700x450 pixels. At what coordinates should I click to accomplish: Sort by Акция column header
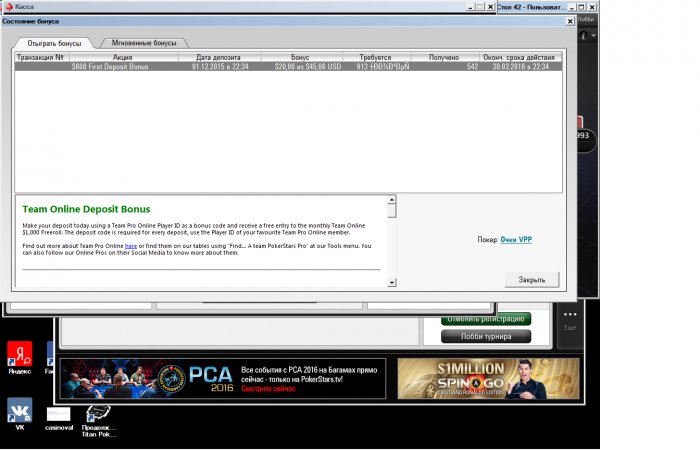(123, 57)
